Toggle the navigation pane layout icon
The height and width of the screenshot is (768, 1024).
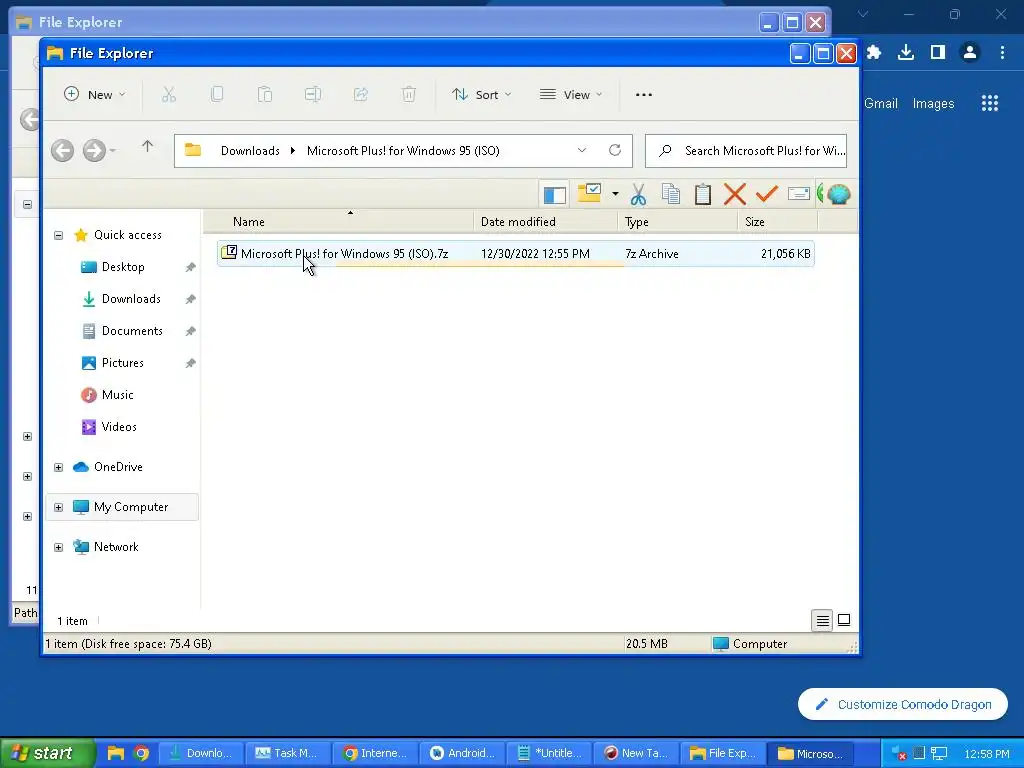coord(554,195)
